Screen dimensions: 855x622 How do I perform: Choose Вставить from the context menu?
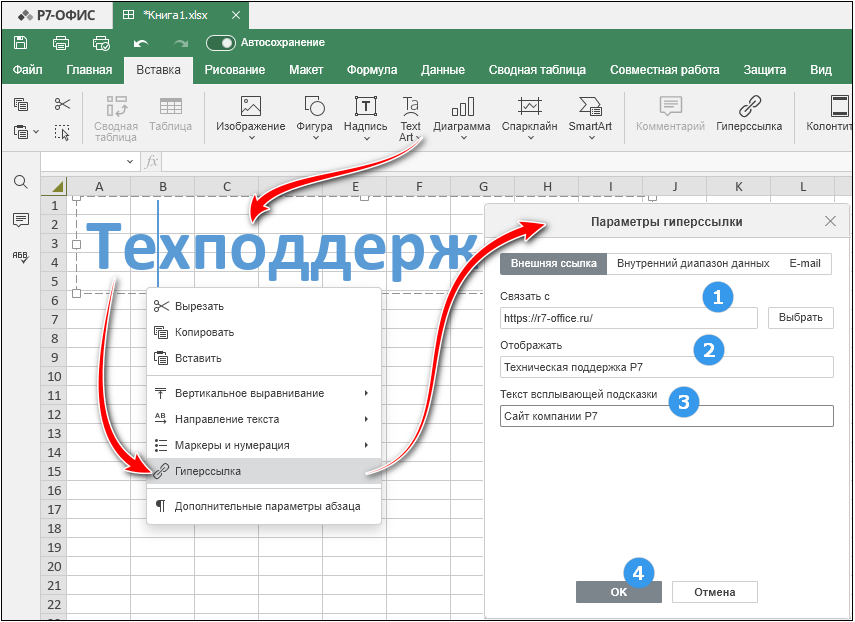click(264, 358)
